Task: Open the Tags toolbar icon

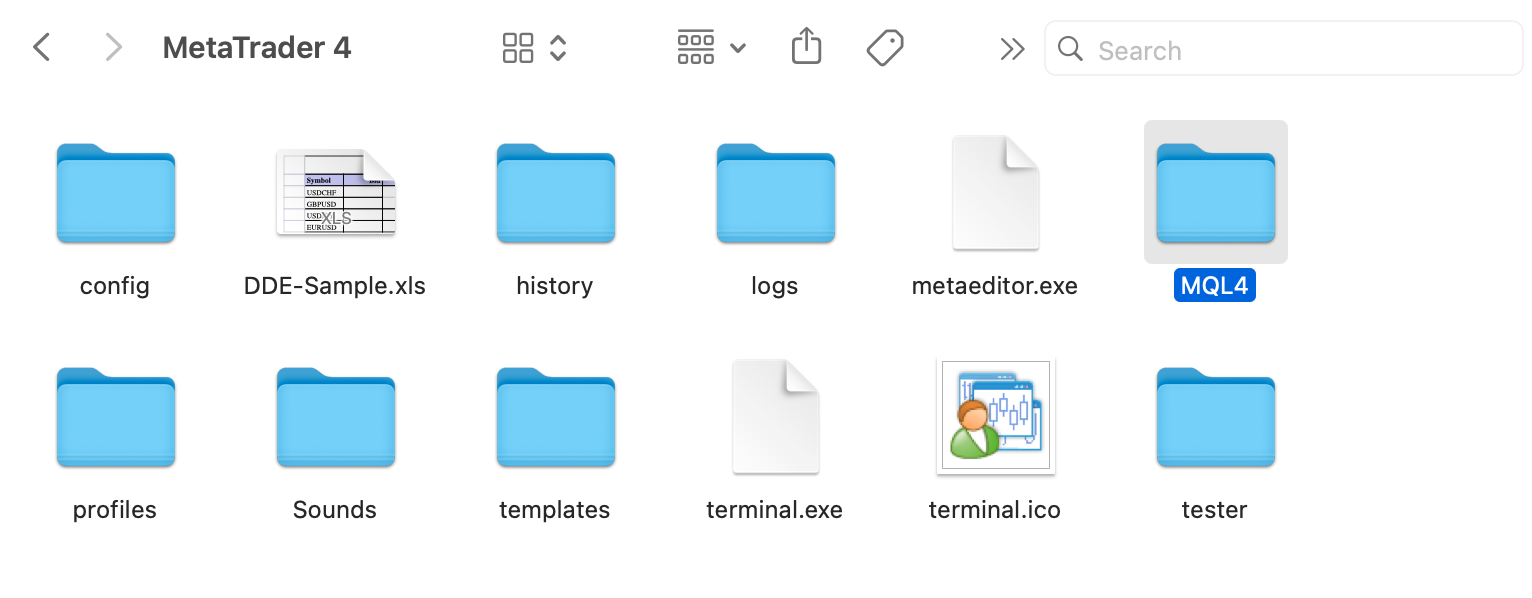Action: 885,47
